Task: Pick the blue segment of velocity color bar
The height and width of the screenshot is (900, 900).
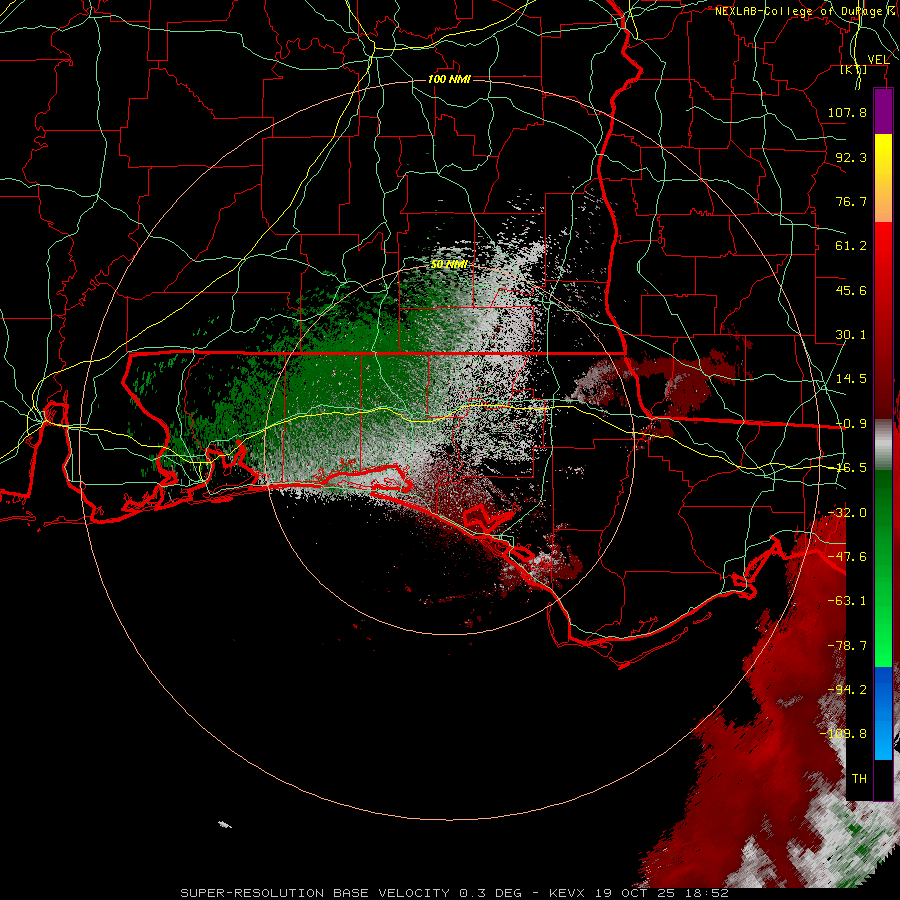Action: [x=883, y=689]
